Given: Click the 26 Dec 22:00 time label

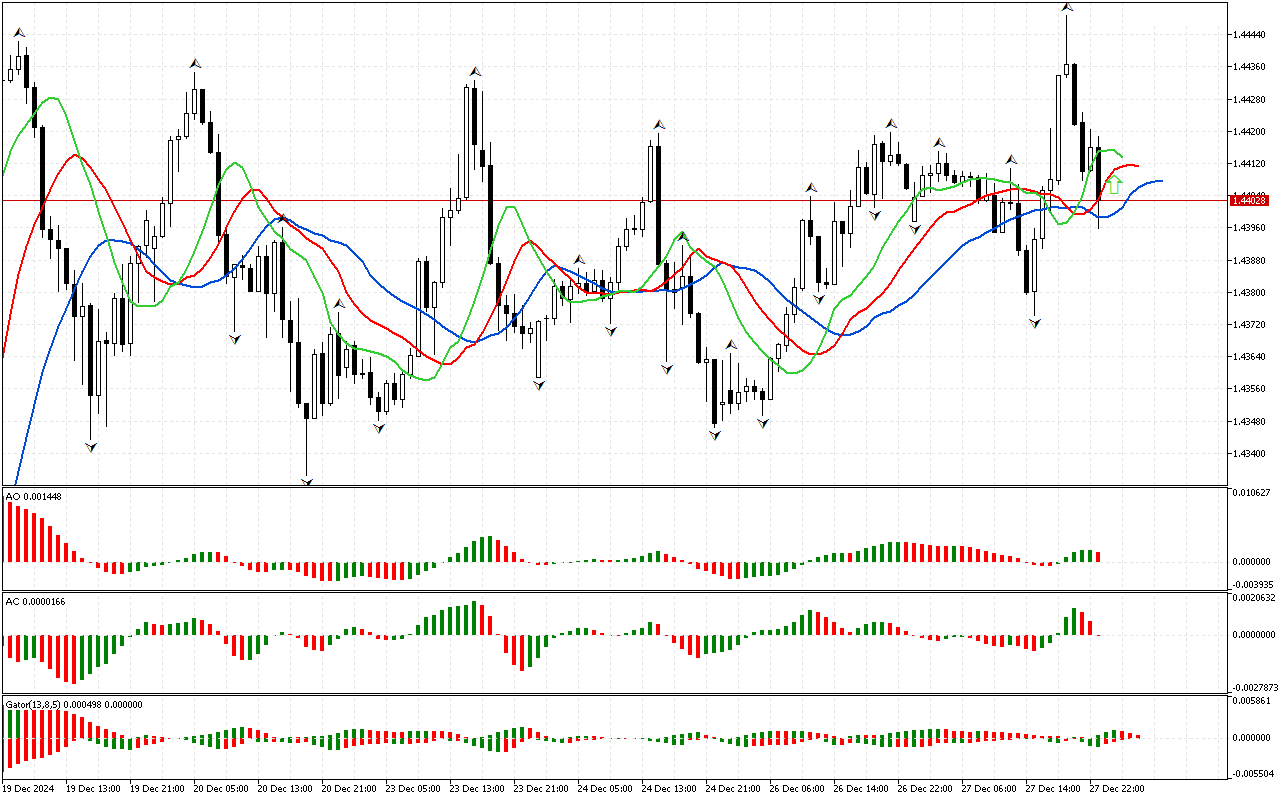Looking at the screenshot, I should (x=925, y=789).
